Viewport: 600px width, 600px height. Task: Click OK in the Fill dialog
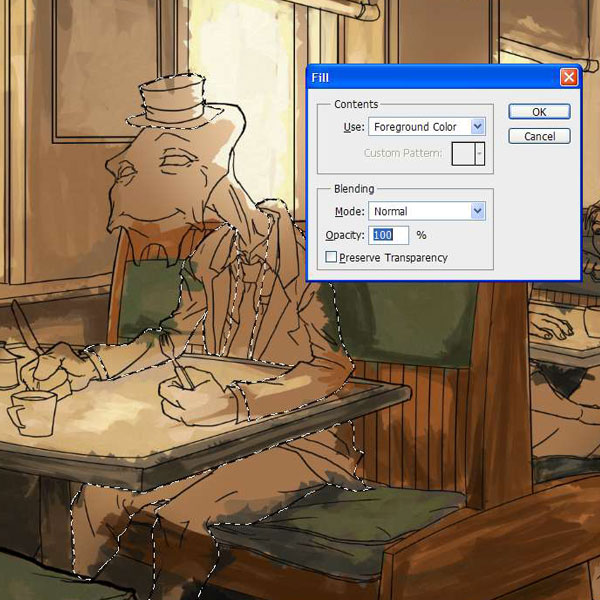(539, 112)
